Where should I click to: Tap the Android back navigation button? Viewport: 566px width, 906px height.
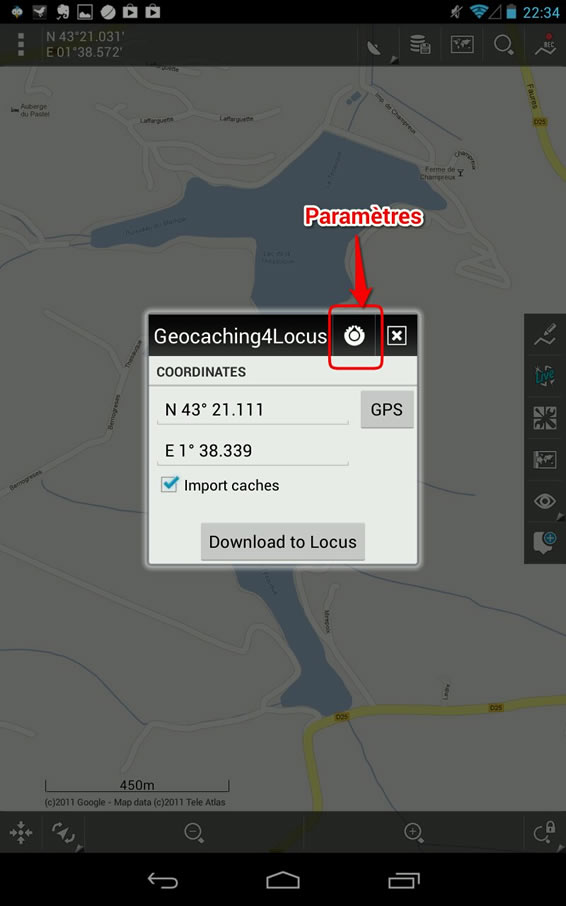[x=163, y=880]
